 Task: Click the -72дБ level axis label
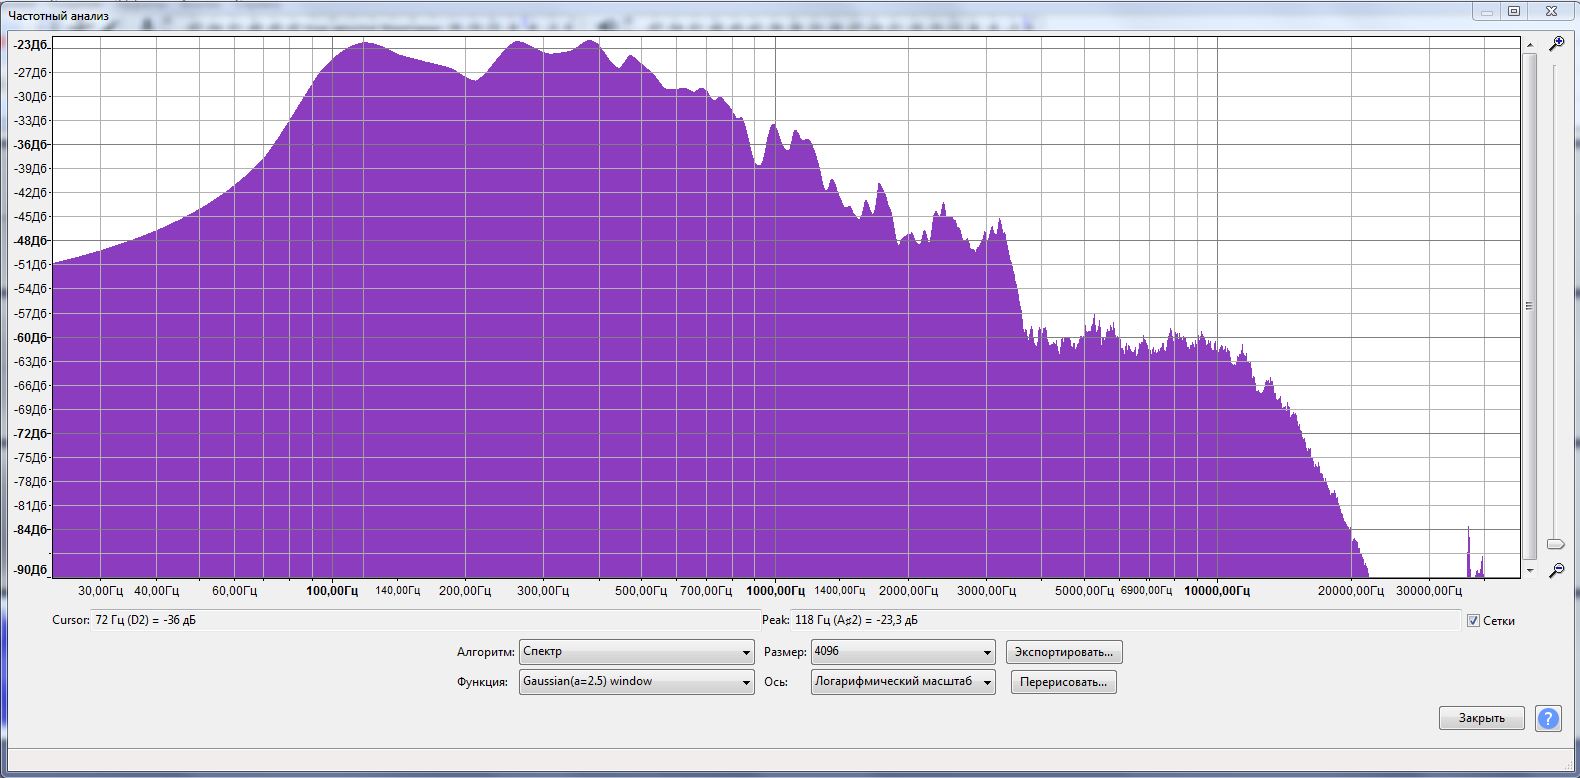pyautogui.click(x=31, y=434)
